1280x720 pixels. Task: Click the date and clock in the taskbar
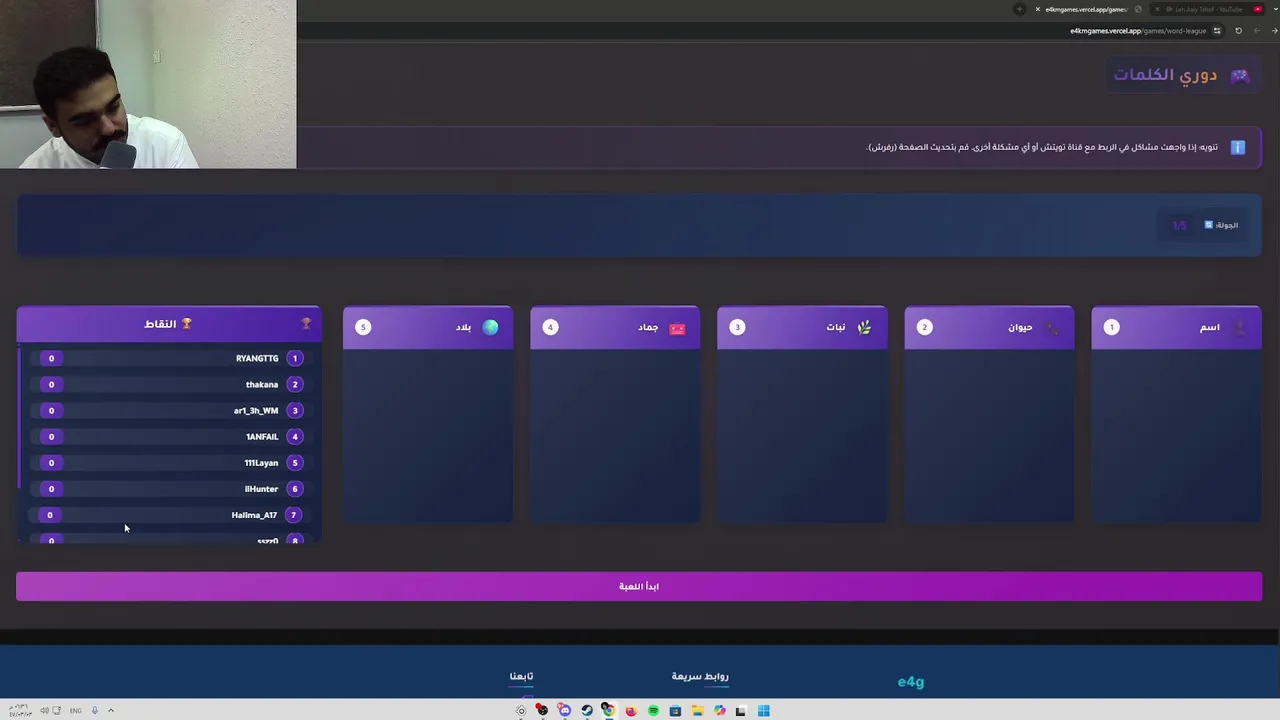click(20, 711)
